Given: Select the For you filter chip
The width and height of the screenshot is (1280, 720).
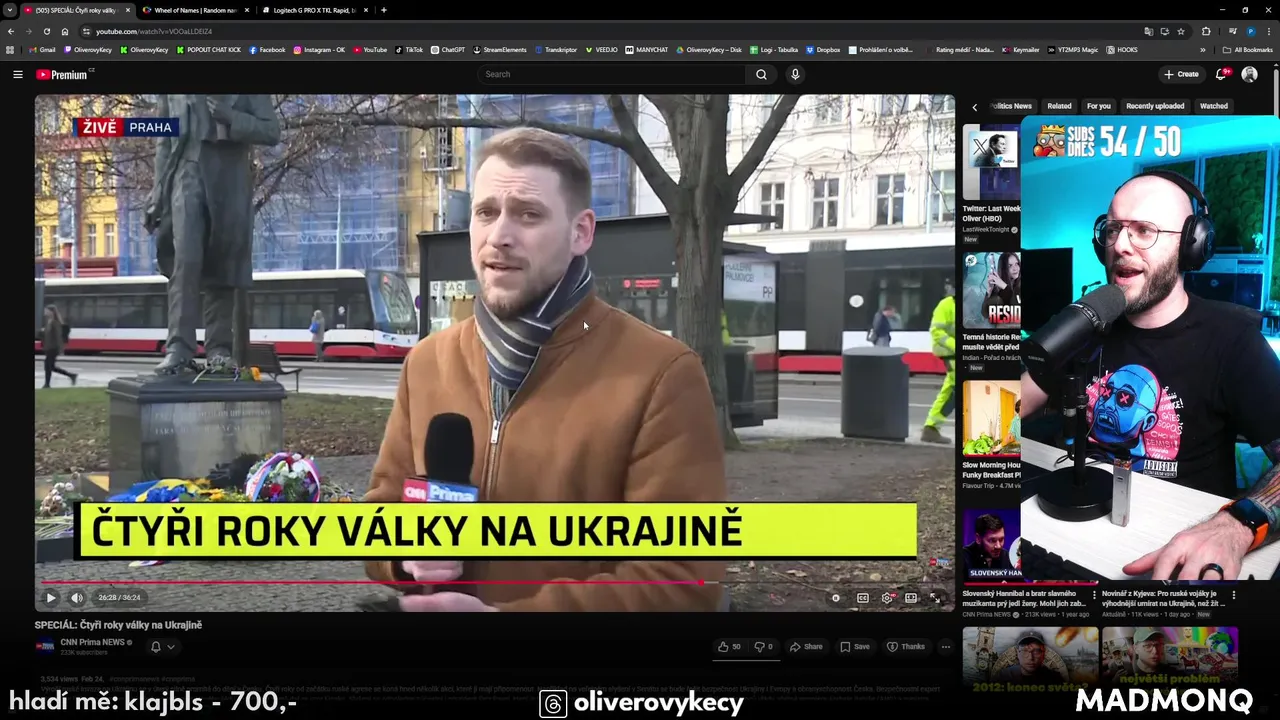Looking at the screenshot, I should pos(1098,106).
